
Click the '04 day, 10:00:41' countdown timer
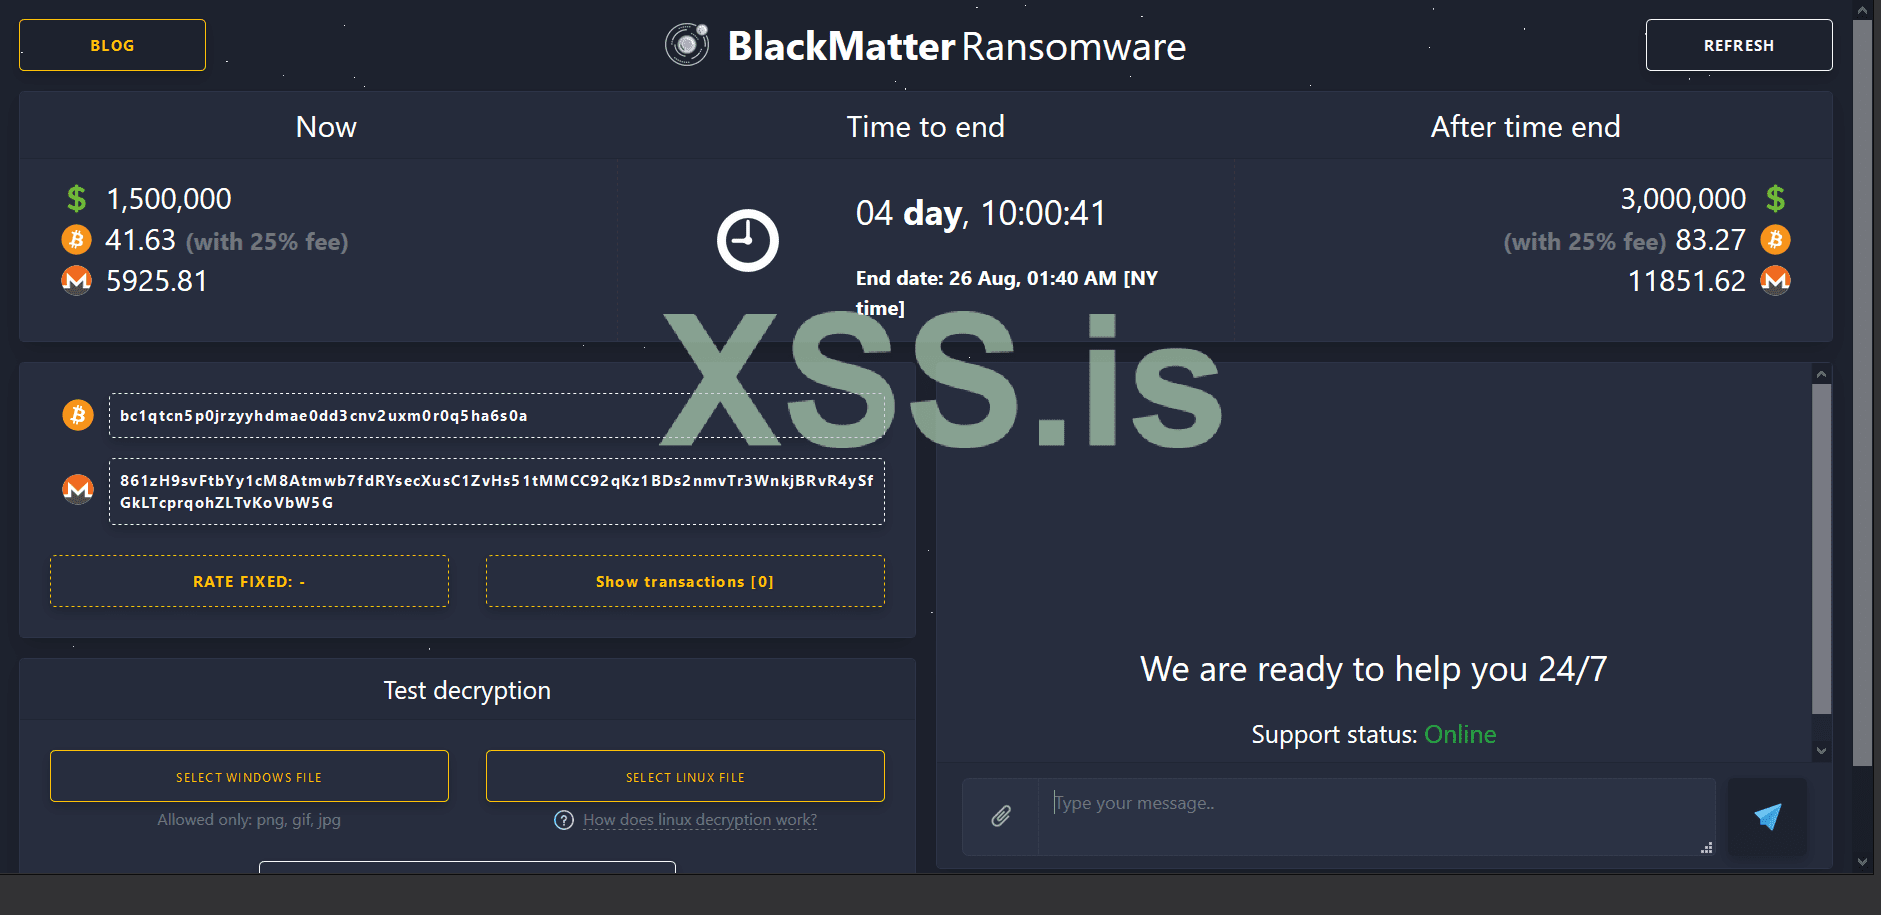pos(981,213)
